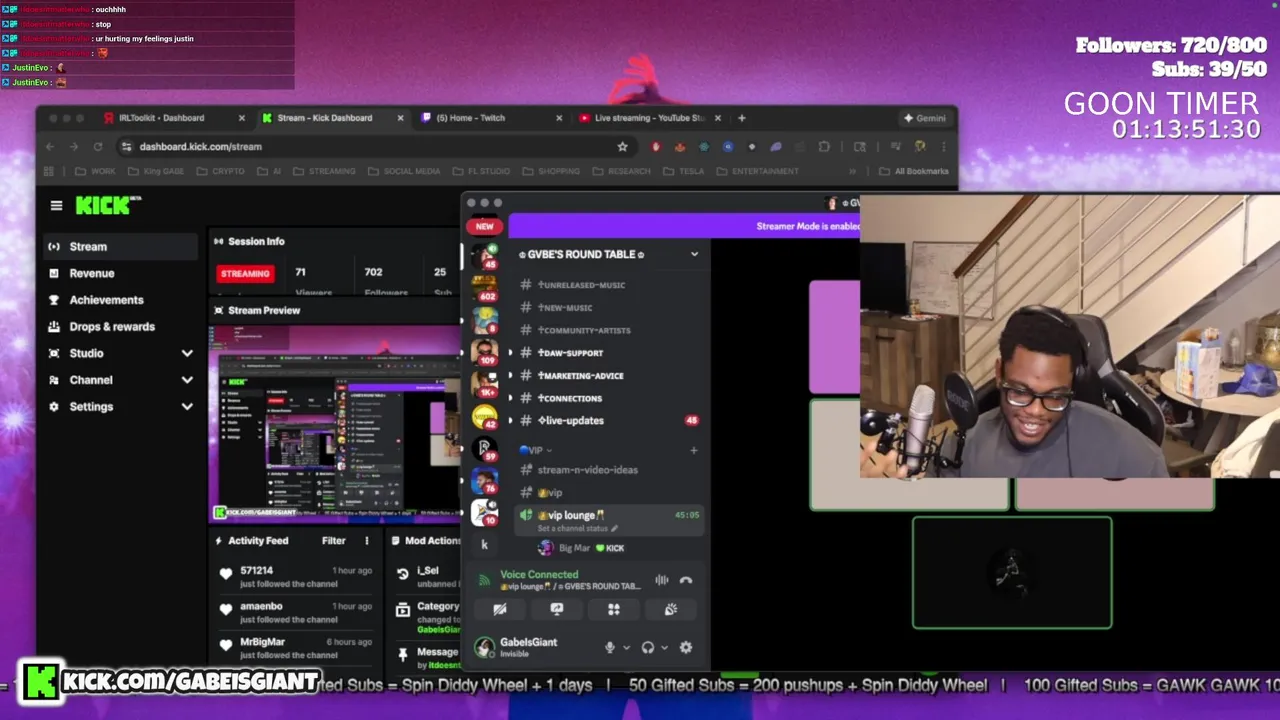Open Chrome three-dot menu

tap(943, 147)
